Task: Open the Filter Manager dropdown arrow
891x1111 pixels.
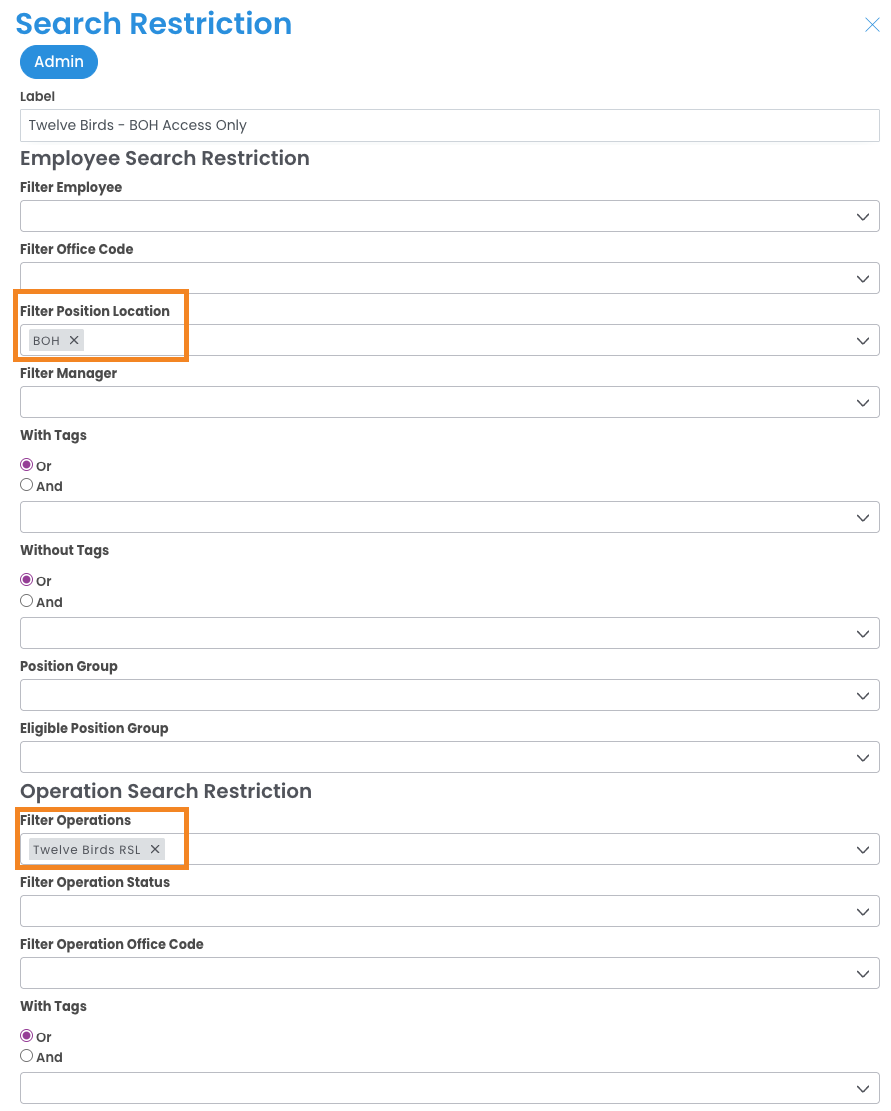Action: pyautogui.click(x=862, y=402)
